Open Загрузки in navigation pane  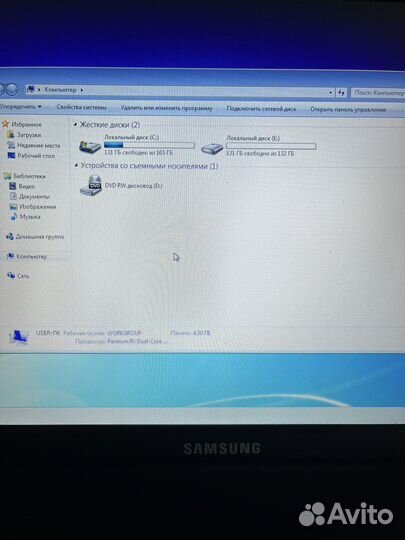click(x=29, y=135)
